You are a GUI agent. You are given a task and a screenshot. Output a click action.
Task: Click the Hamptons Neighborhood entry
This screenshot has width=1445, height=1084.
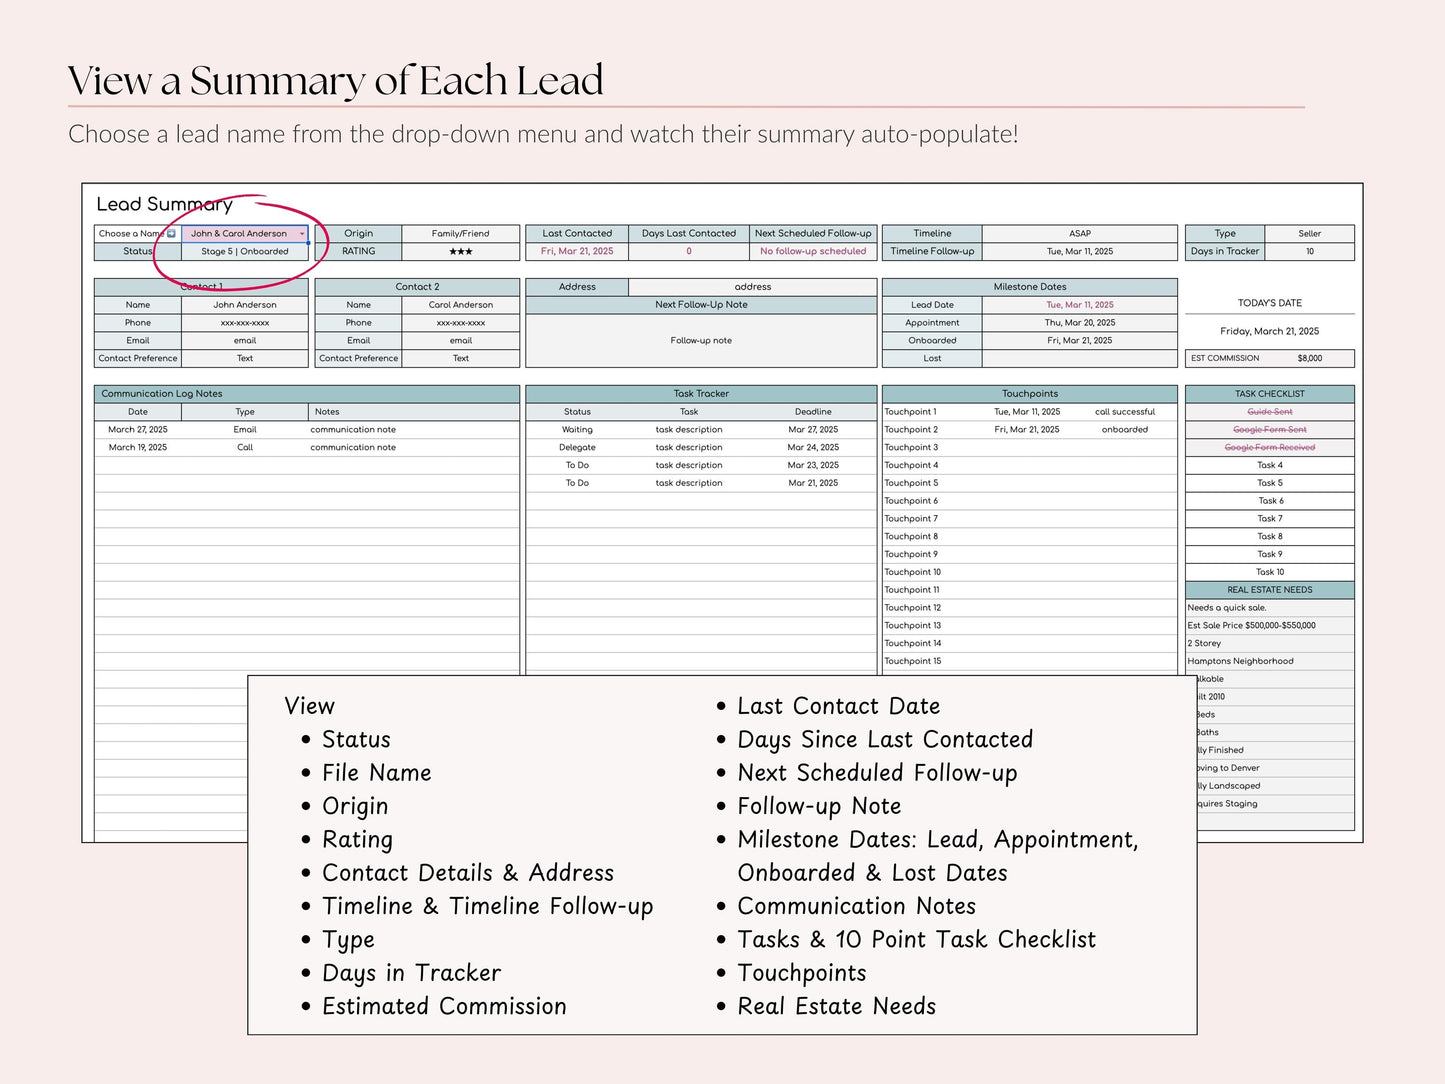tap(1270, 661)
